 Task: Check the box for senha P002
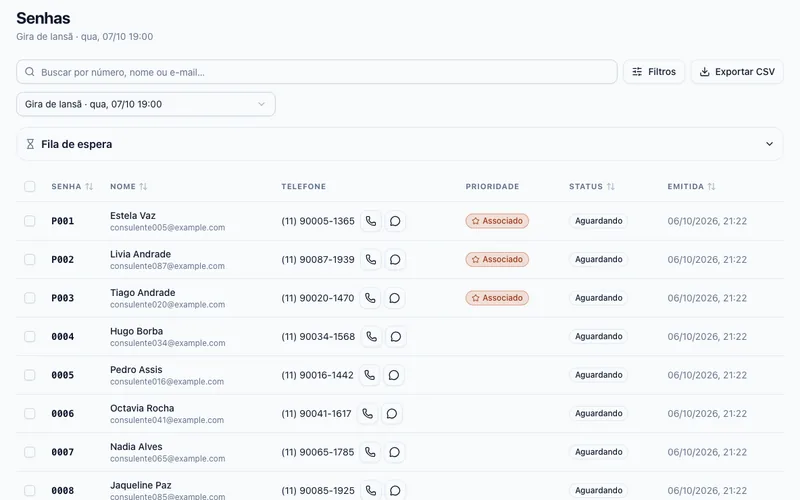point(30,259)
